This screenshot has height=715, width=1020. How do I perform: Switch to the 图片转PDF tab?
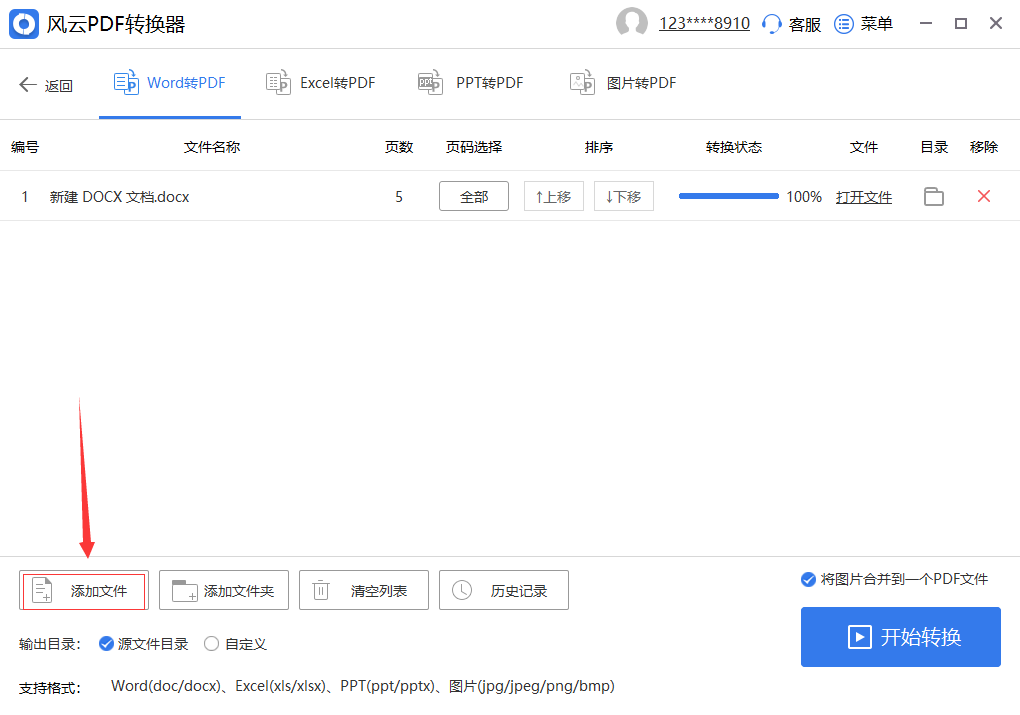623,83
